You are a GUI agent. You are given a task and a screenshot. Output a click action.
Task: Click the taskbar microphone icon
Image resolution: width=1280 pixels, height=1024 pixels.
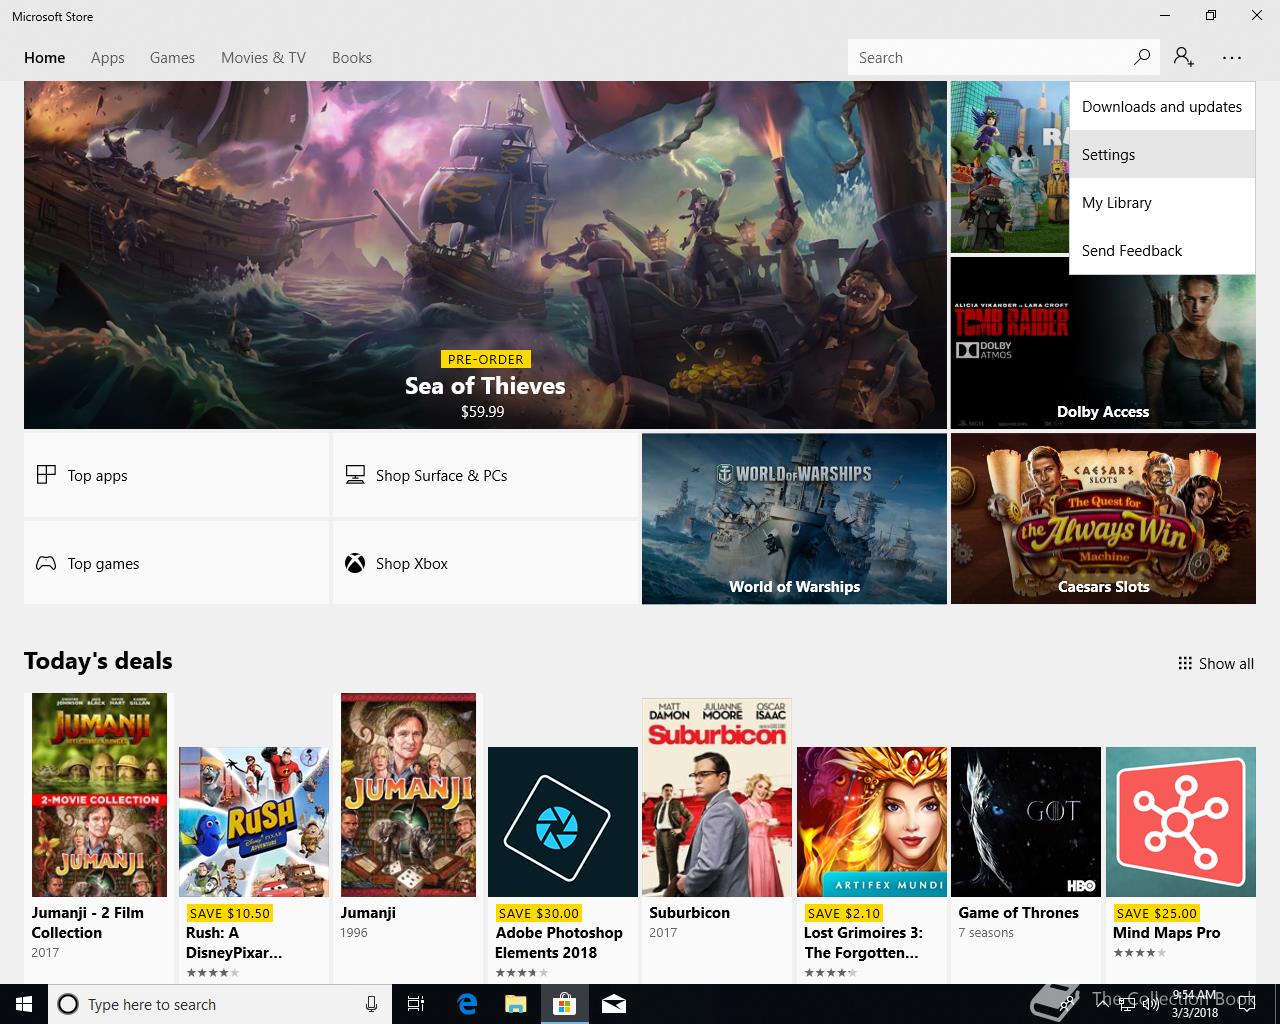(x=371, y=1004)
